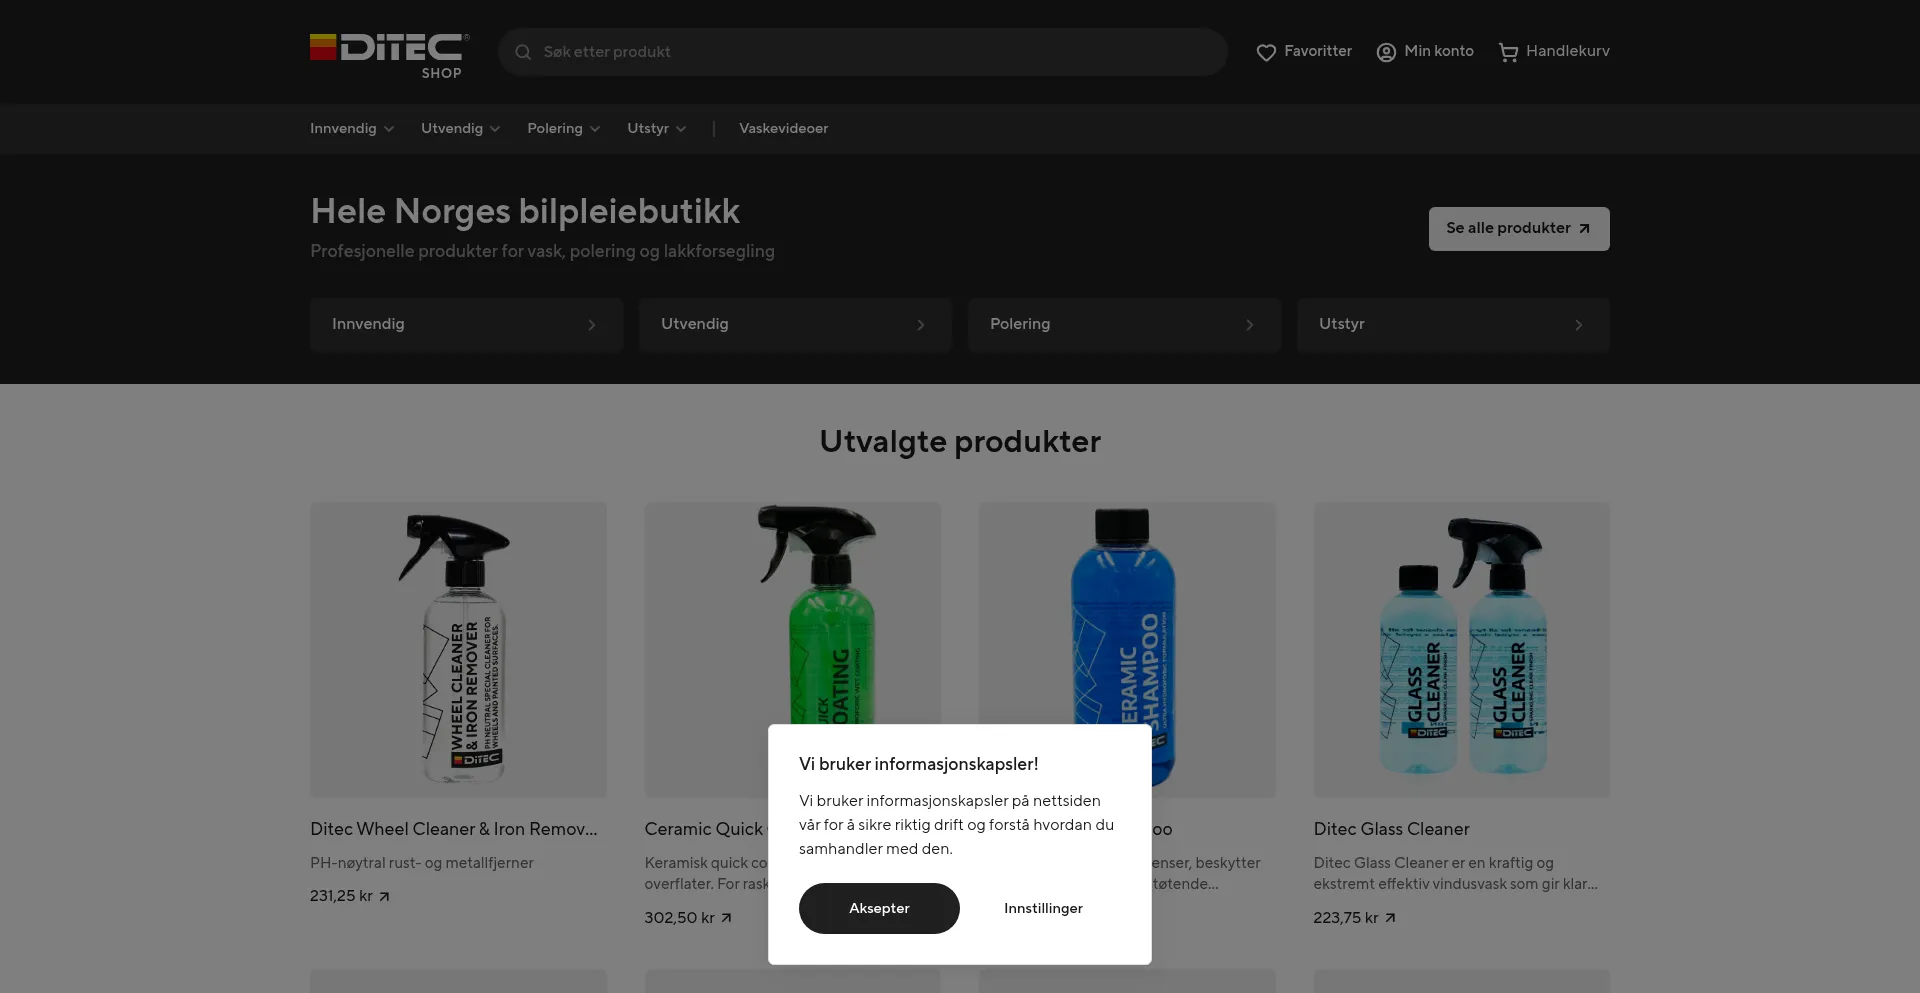Focus the Søk etter produkt field
This screenshot has width=1920, height=993.
click(862, 52)
